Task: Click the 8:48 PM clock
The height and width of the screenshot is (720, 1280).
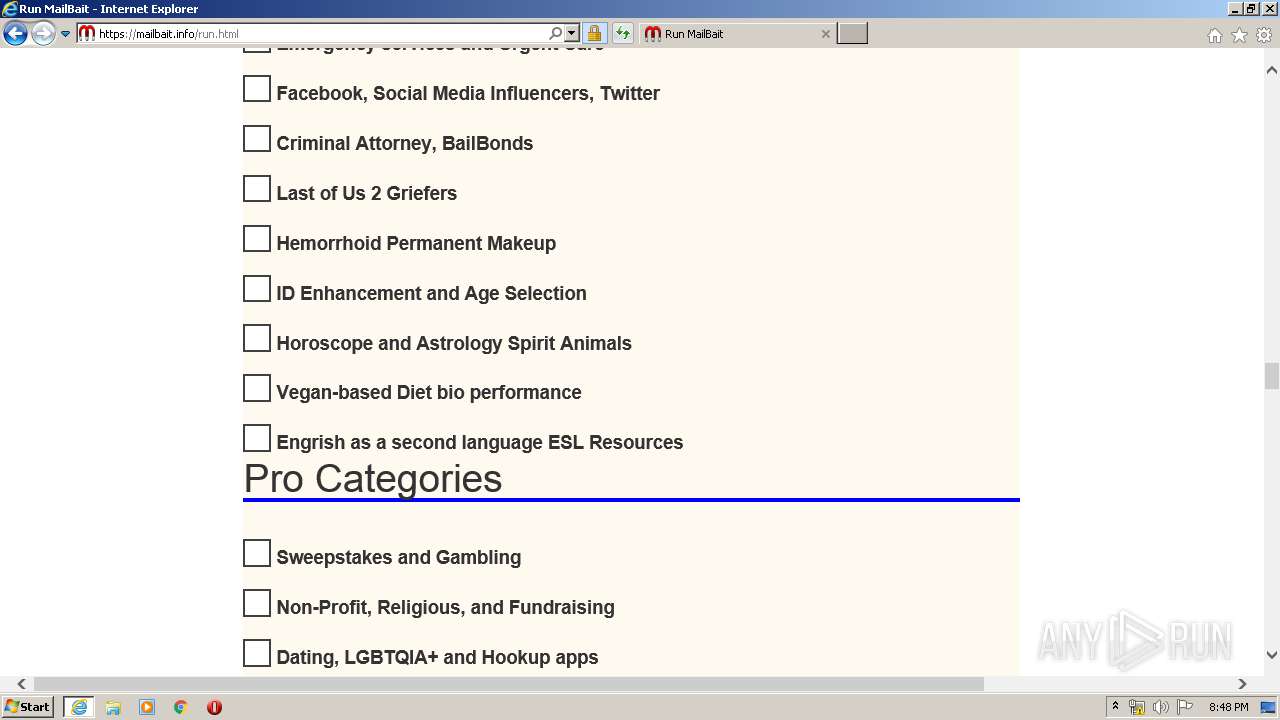Action: 1228,707
